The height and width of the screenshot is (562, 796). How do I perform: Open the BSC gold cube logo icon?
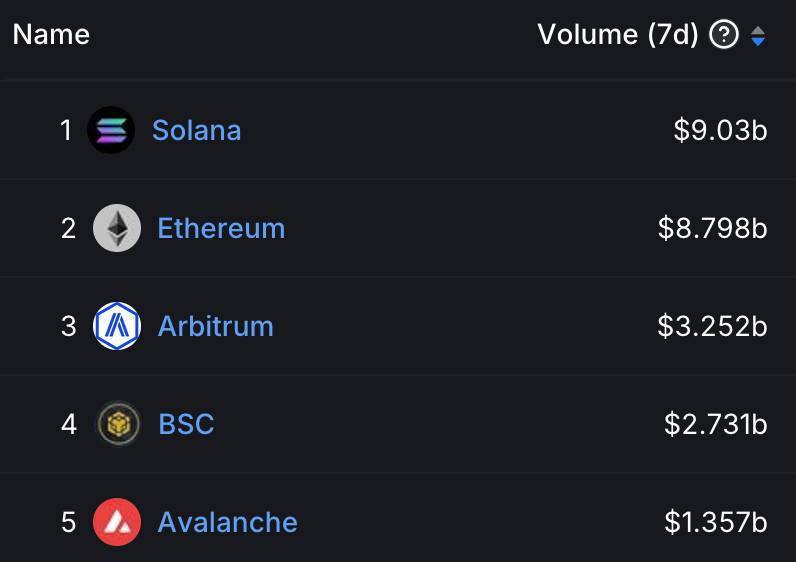click(x=118, y=424)
